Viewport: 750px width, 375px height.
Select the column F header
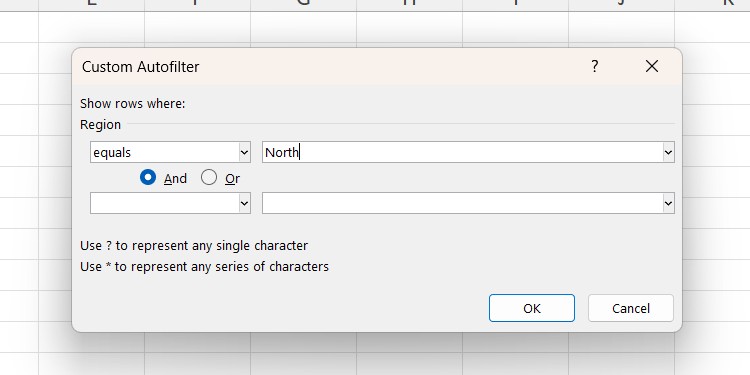pos(197,5)
